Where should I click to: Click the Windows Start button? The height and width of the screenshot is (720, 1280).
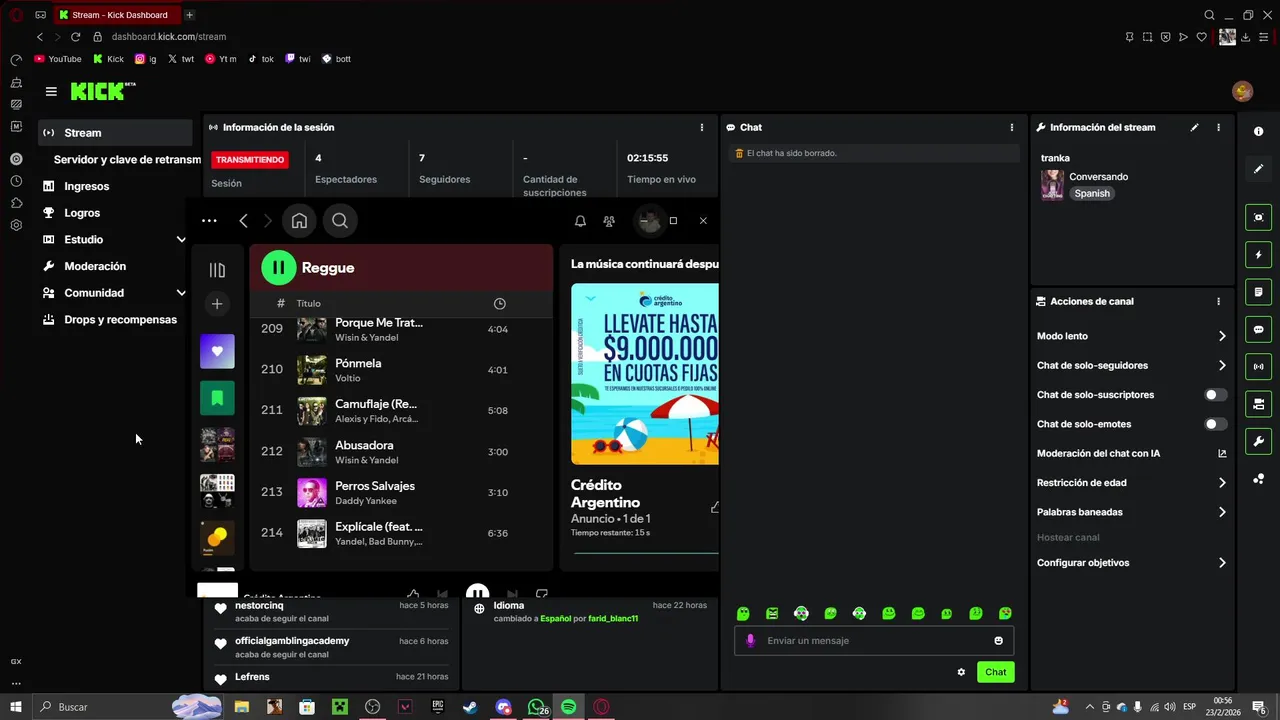point(16,707)
